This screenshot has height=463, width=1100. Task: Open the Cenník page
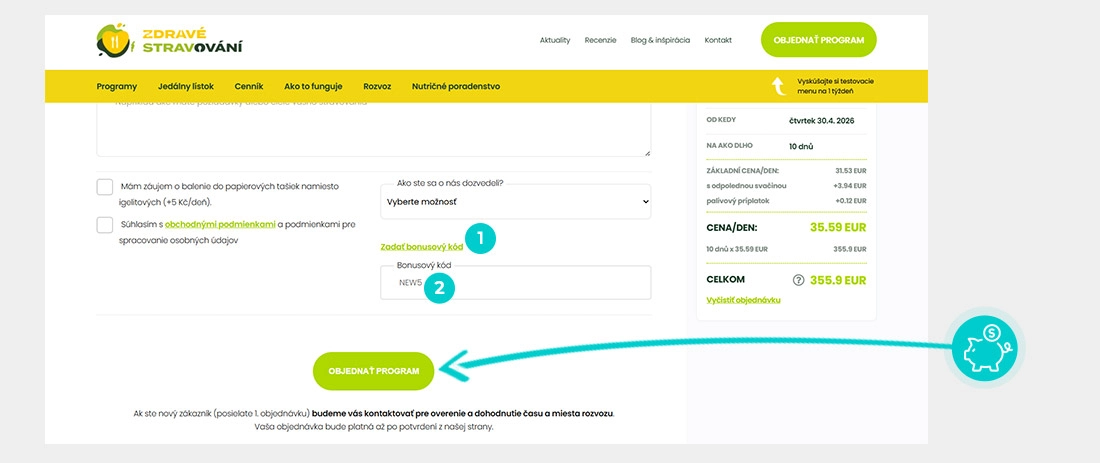(249, 86)
